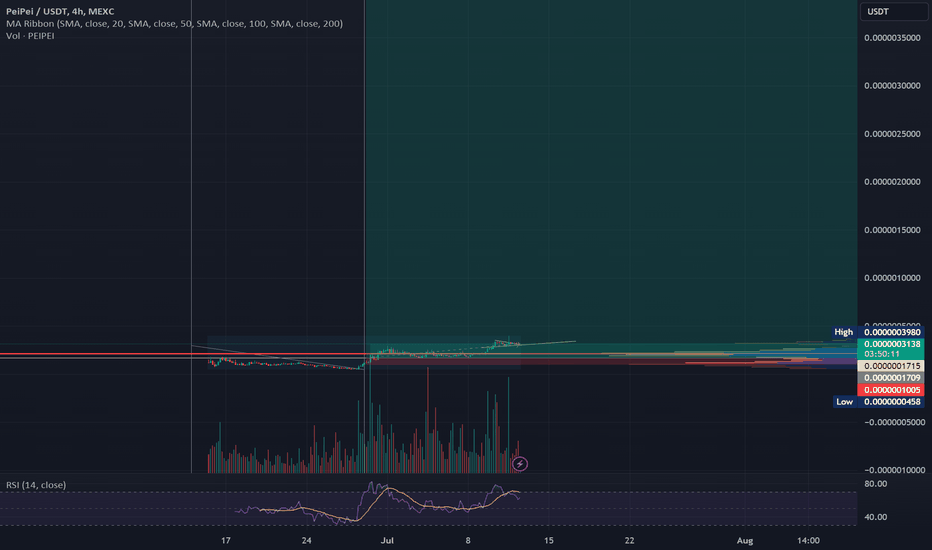Image resolution: width=932 pixels, height=550 pixels.
Task: Click the lightning bolt alert icon
Action: click(519, 464)
